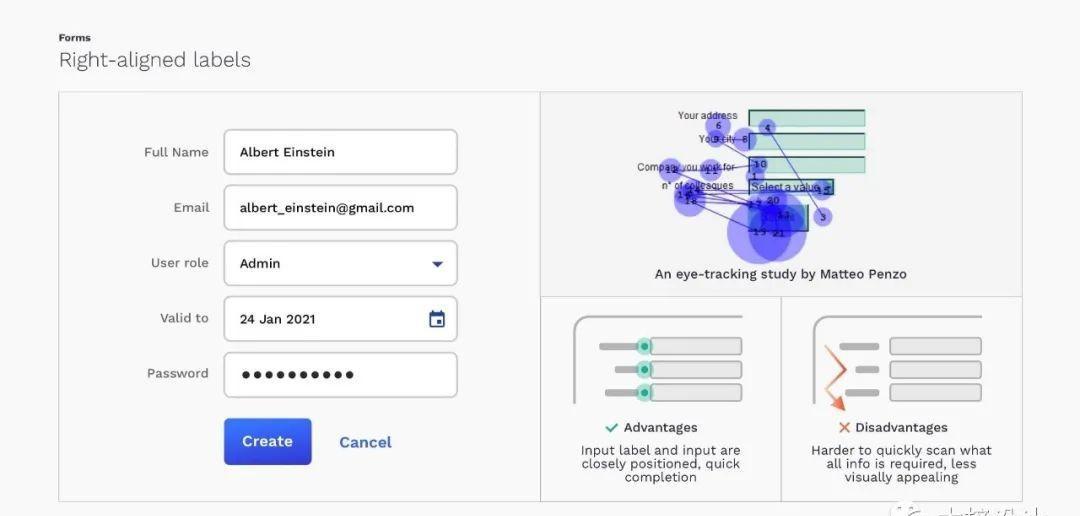This screenshot has width=1080, height=516.
Task: Click the eye-tracking study caption text
Action: pos(780,274)
